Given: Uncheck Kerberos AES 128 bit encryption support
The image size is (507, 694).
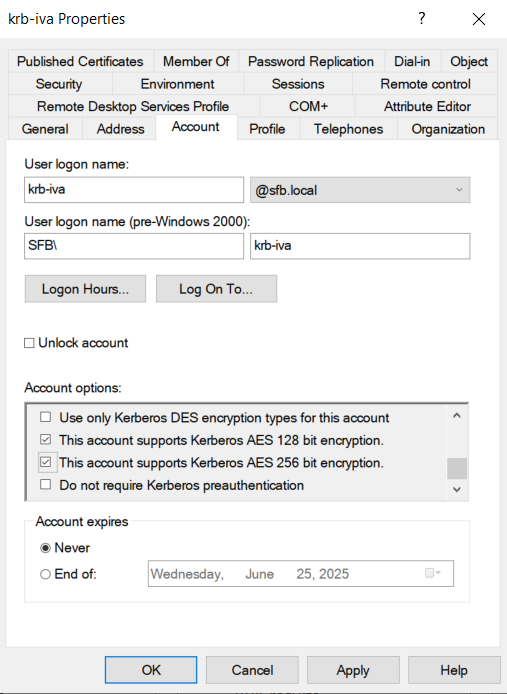Looking at the screenshot, I should point(45,440).
